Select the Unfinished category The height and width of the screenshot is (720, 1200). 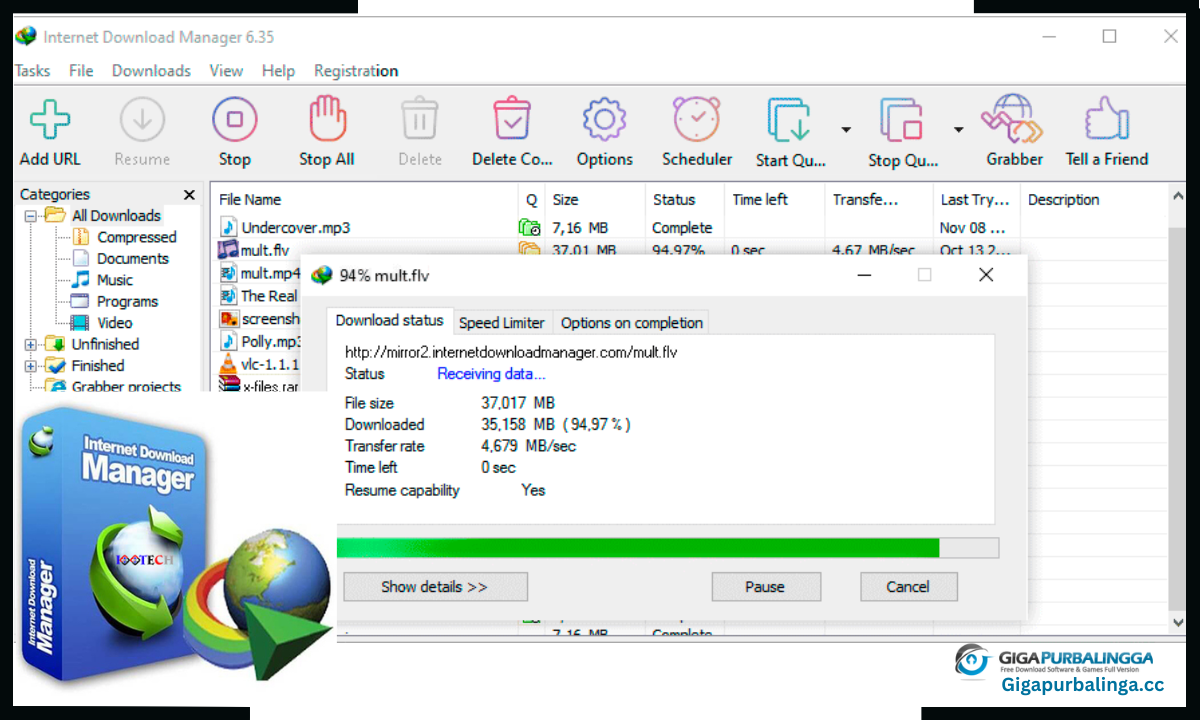(105, 344)
